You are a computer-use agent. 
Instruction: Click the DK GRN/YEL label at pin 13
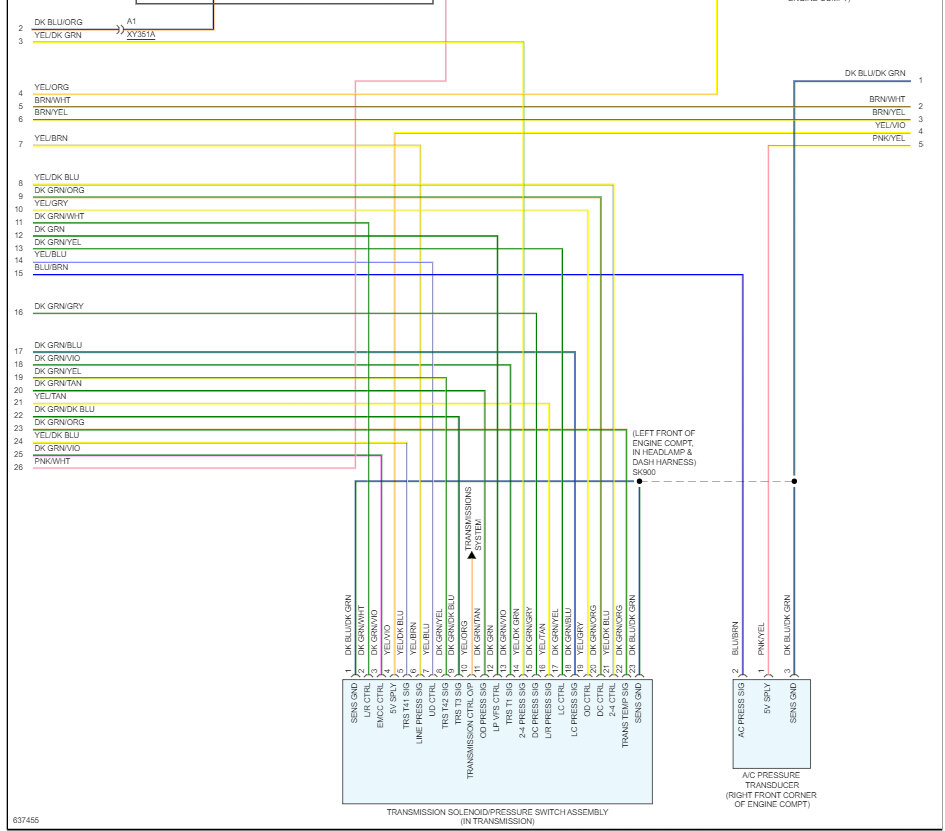click(x=58, y=242)
